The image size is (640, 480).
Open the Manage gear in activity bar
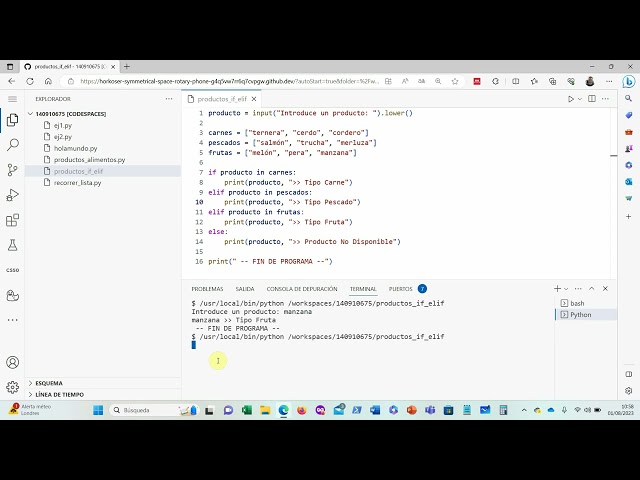pyautogui.click(x=13, y=387)
